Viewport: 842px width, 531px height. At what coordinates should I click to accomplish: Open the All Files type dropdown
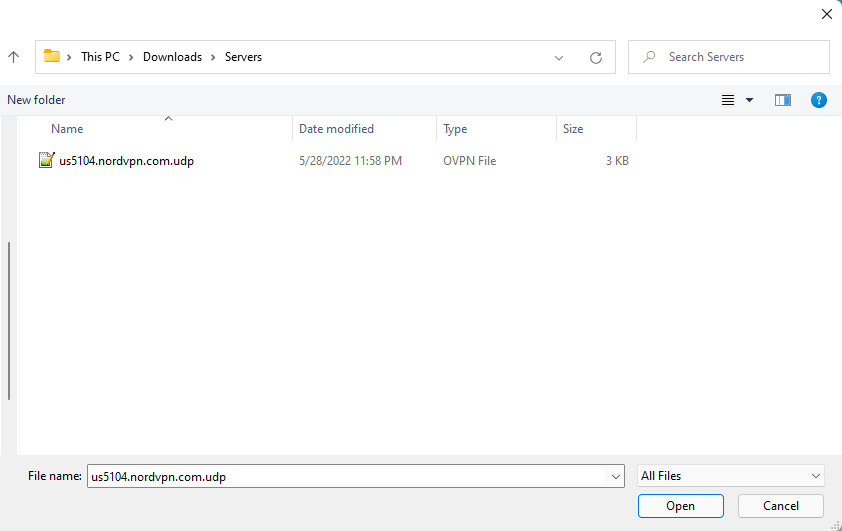coord(731,476)
